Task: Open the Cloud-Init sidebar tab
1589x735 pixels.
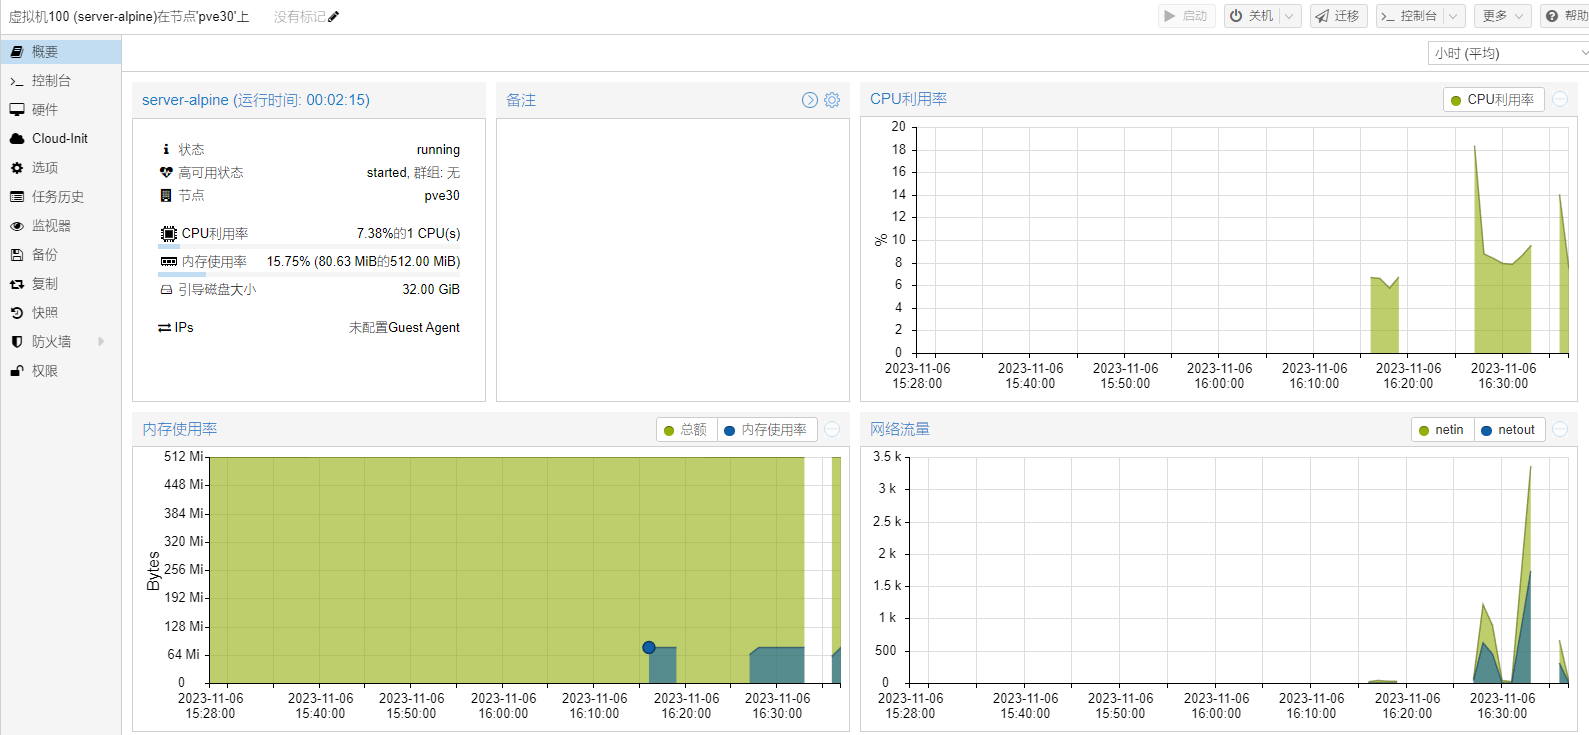Action: coord(61,138)
